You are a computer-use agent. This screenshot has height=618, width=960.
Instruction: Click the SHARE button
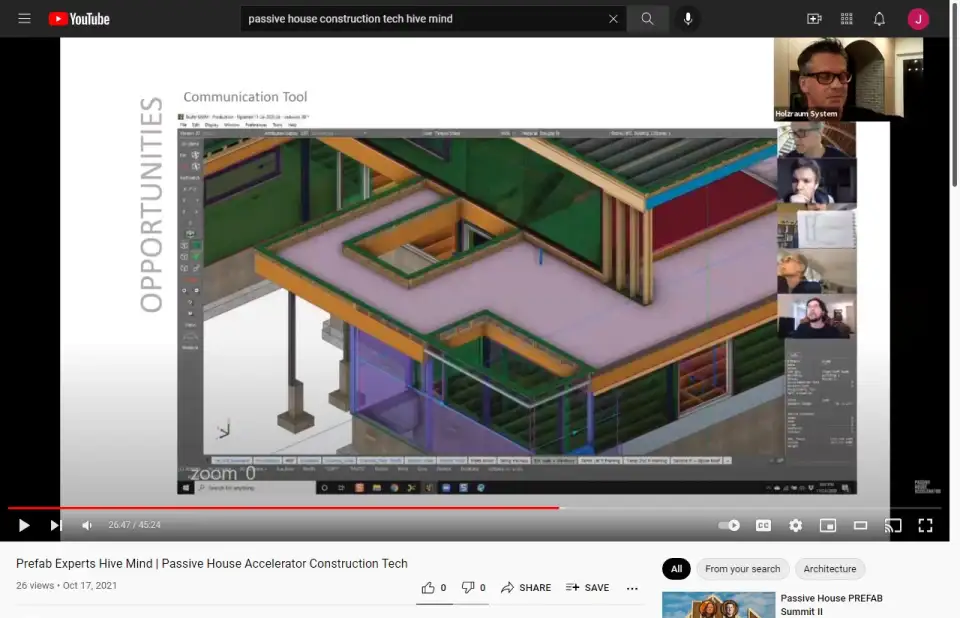point(526,588)
